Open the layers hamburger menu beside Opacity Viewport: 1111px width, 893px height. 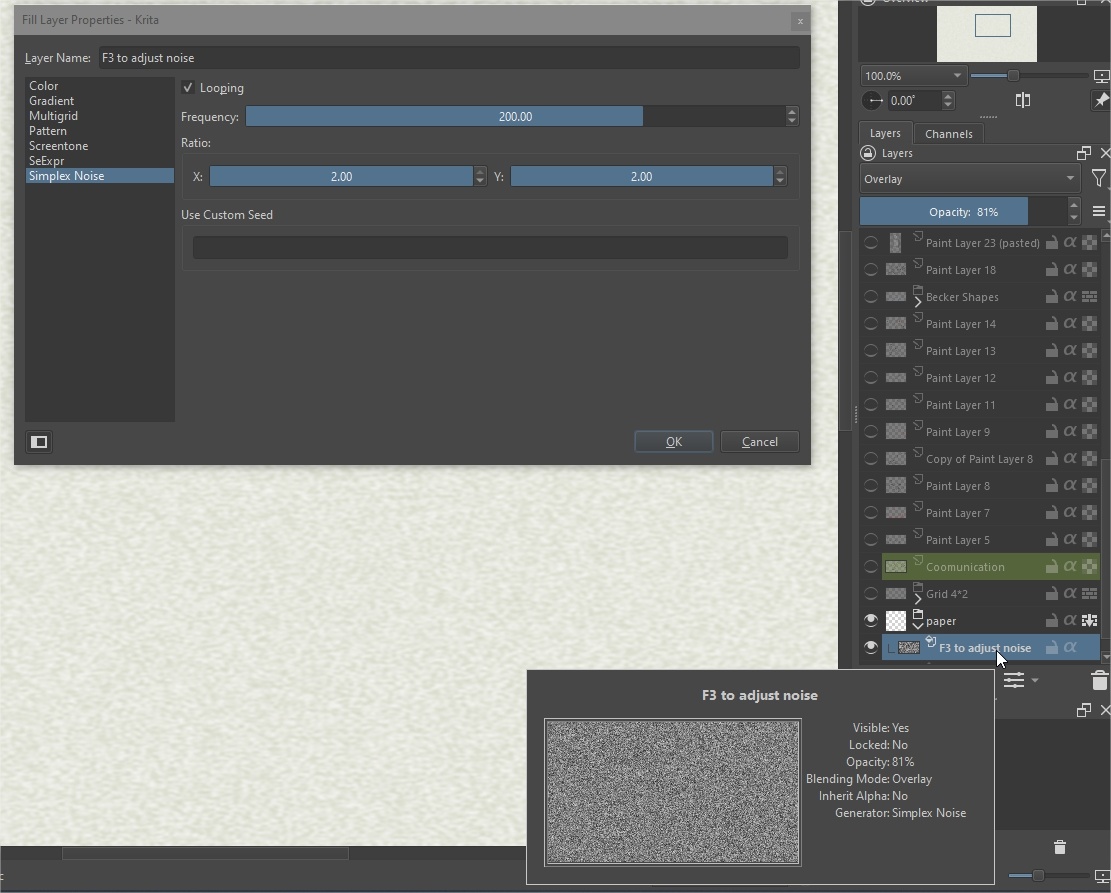[1099, 211]
